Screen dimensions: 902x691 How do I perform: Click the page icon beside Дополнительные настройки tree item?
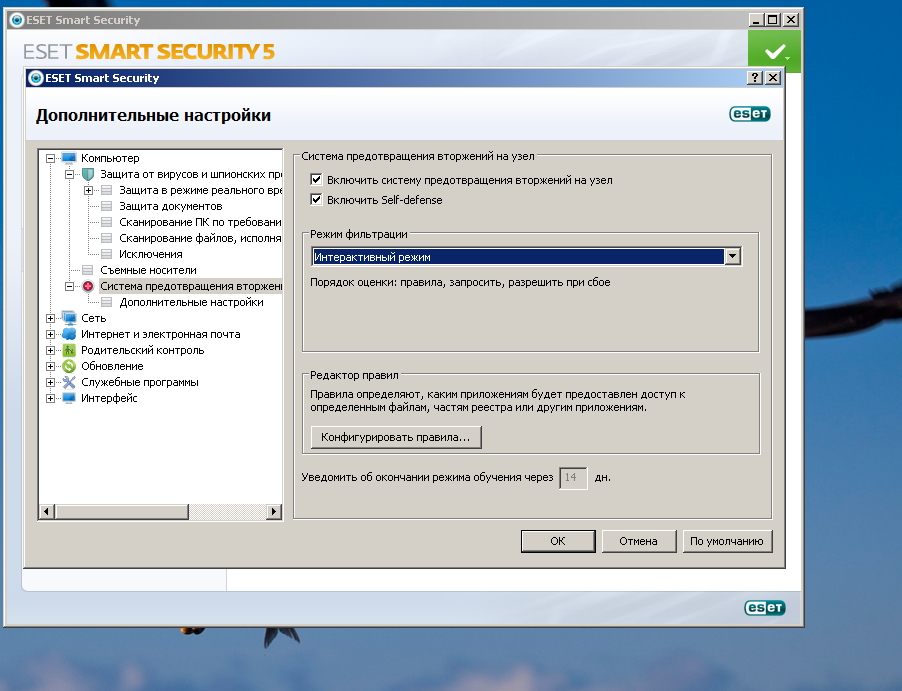[106, 302]
